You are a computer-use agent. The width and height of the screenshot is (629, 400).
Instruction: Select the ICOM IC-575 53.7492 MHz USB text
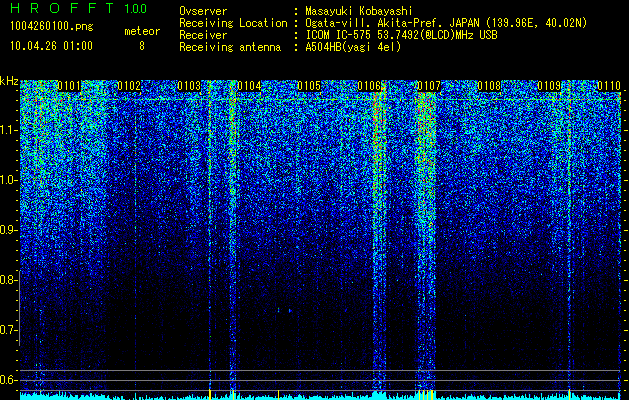point(401,35)
